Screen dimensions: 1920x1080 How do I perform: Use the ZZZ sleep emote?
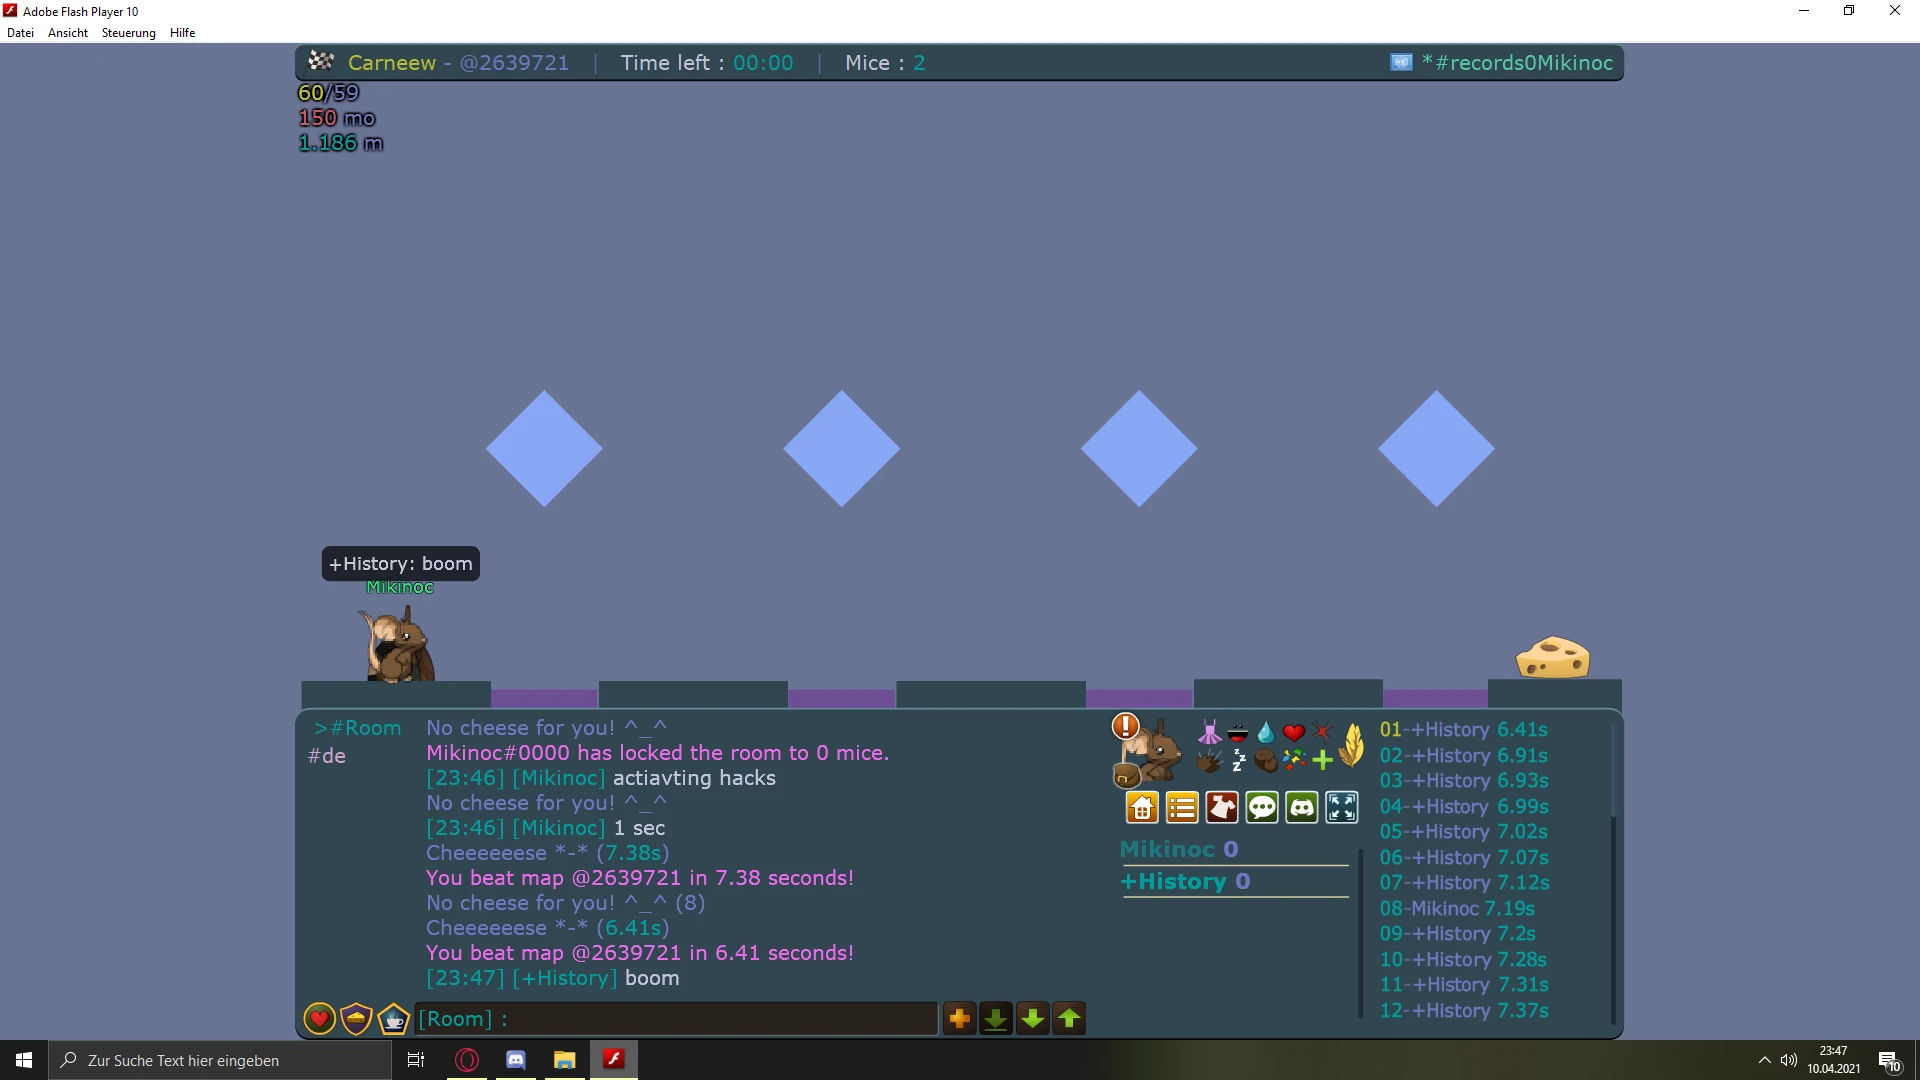click(x=1238, y=761)
